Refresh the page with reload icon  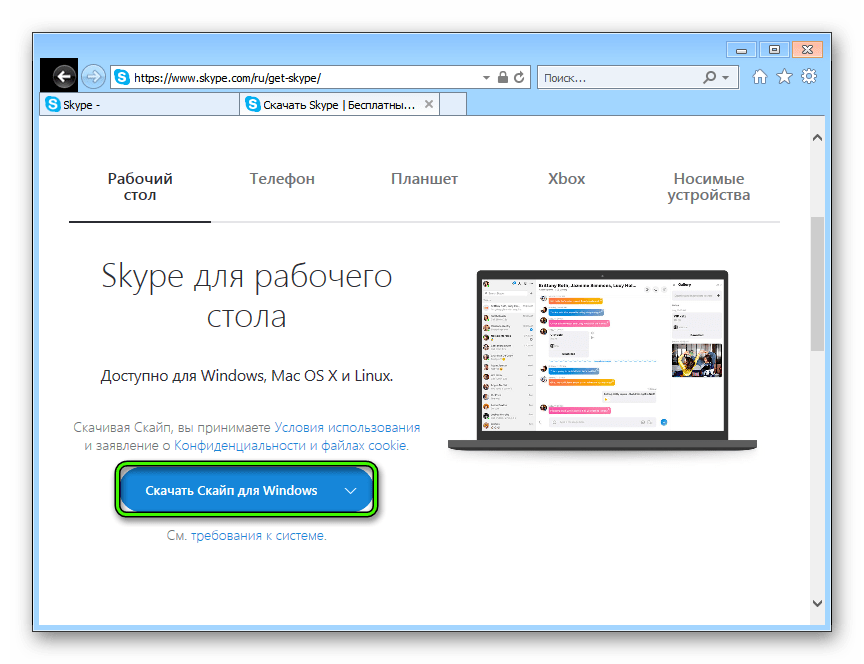[519, 77]
